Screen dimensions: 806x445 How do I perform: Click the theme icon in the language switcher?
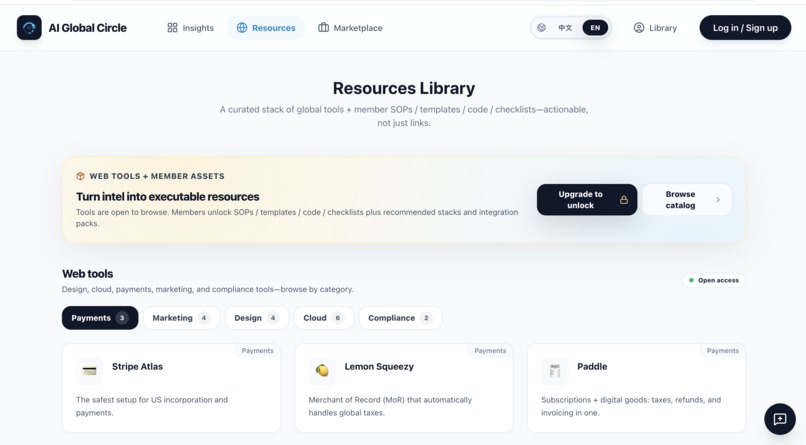pos(541,28)
